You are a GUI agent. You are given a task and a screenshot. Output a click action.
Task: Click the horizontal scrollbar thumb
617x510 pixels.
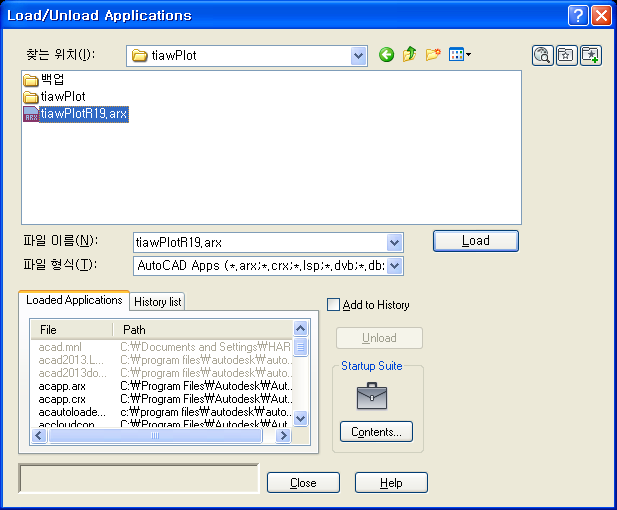pyautogui.click(x=155, y=436)
